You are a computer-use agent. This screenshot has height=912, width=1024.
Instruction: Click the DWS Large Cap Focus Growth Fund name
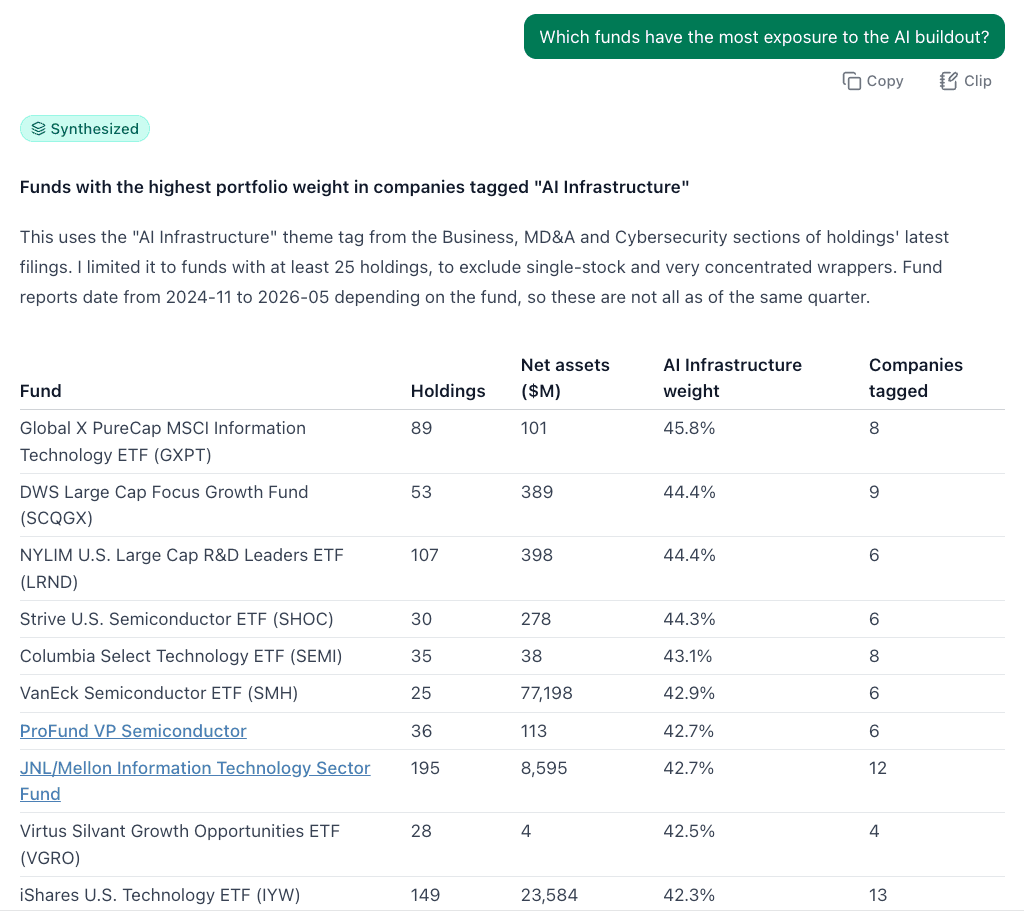164,505
